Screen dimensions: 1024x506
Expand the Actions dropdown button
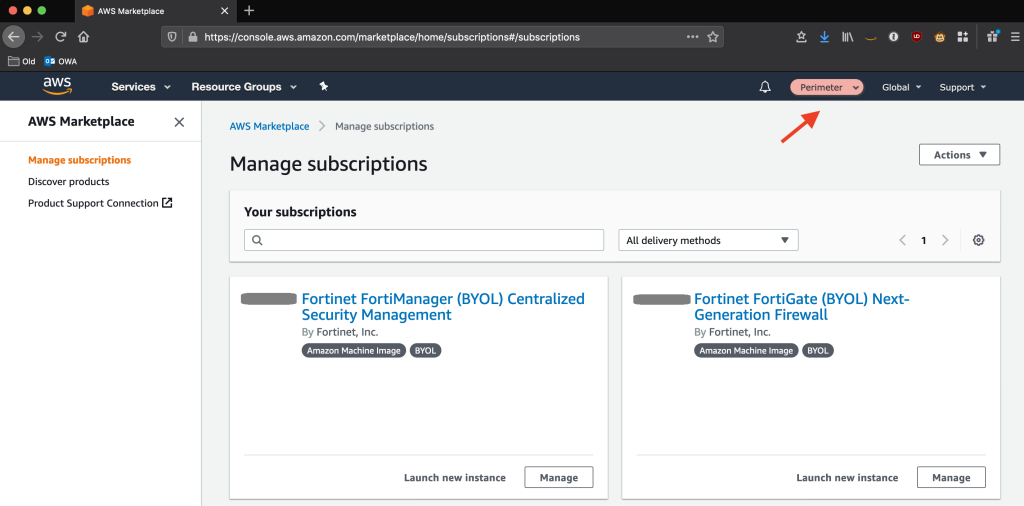[x=959, y=155]
